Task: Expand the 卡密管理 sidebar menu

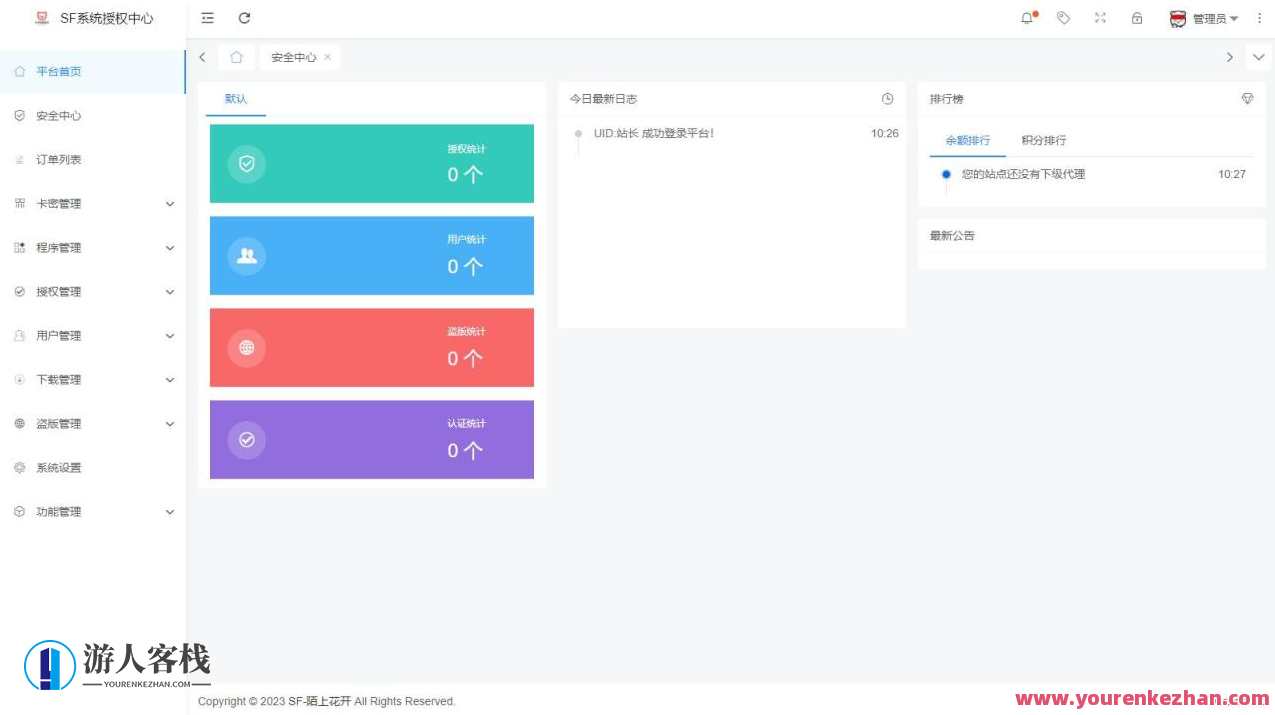Action: 58,203
